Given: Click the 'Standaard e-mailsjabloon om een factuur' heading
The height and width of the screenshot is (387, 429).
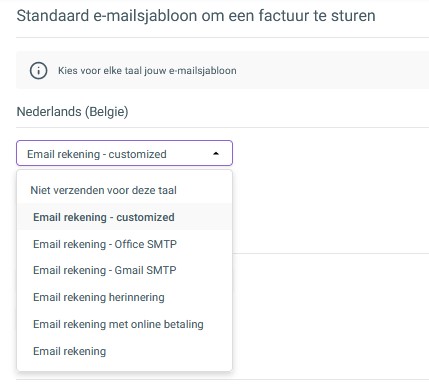Looking at the screenshot, I should 196,16.
